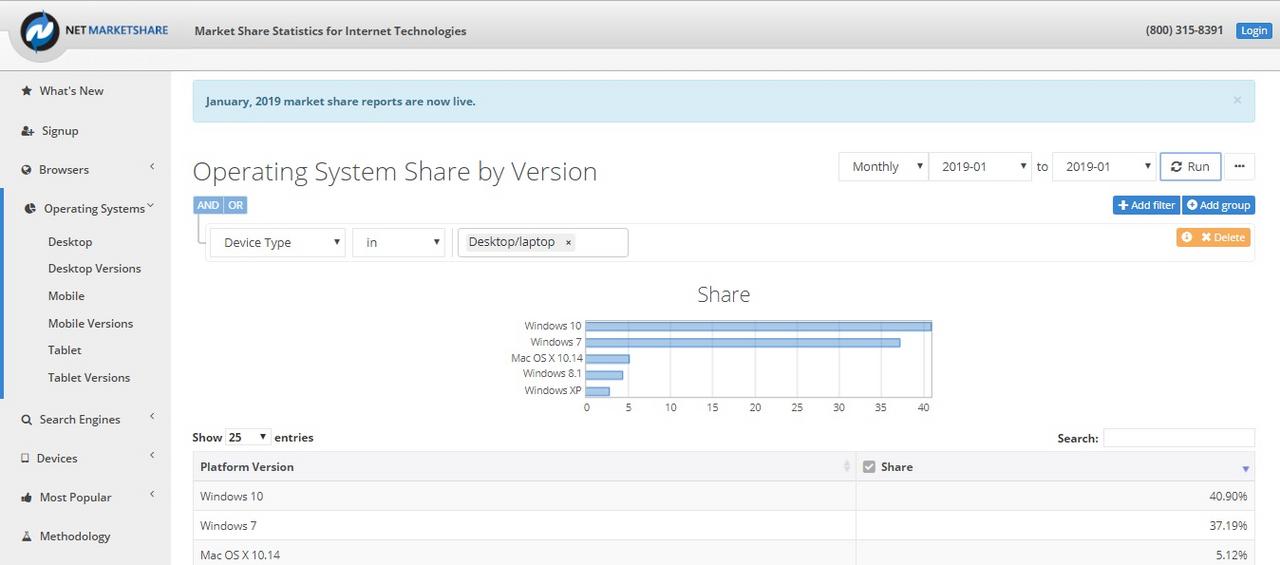Screen dimensions: 1280x565
Task: Open the three-dots more options button
Action: coord(1239,167)
